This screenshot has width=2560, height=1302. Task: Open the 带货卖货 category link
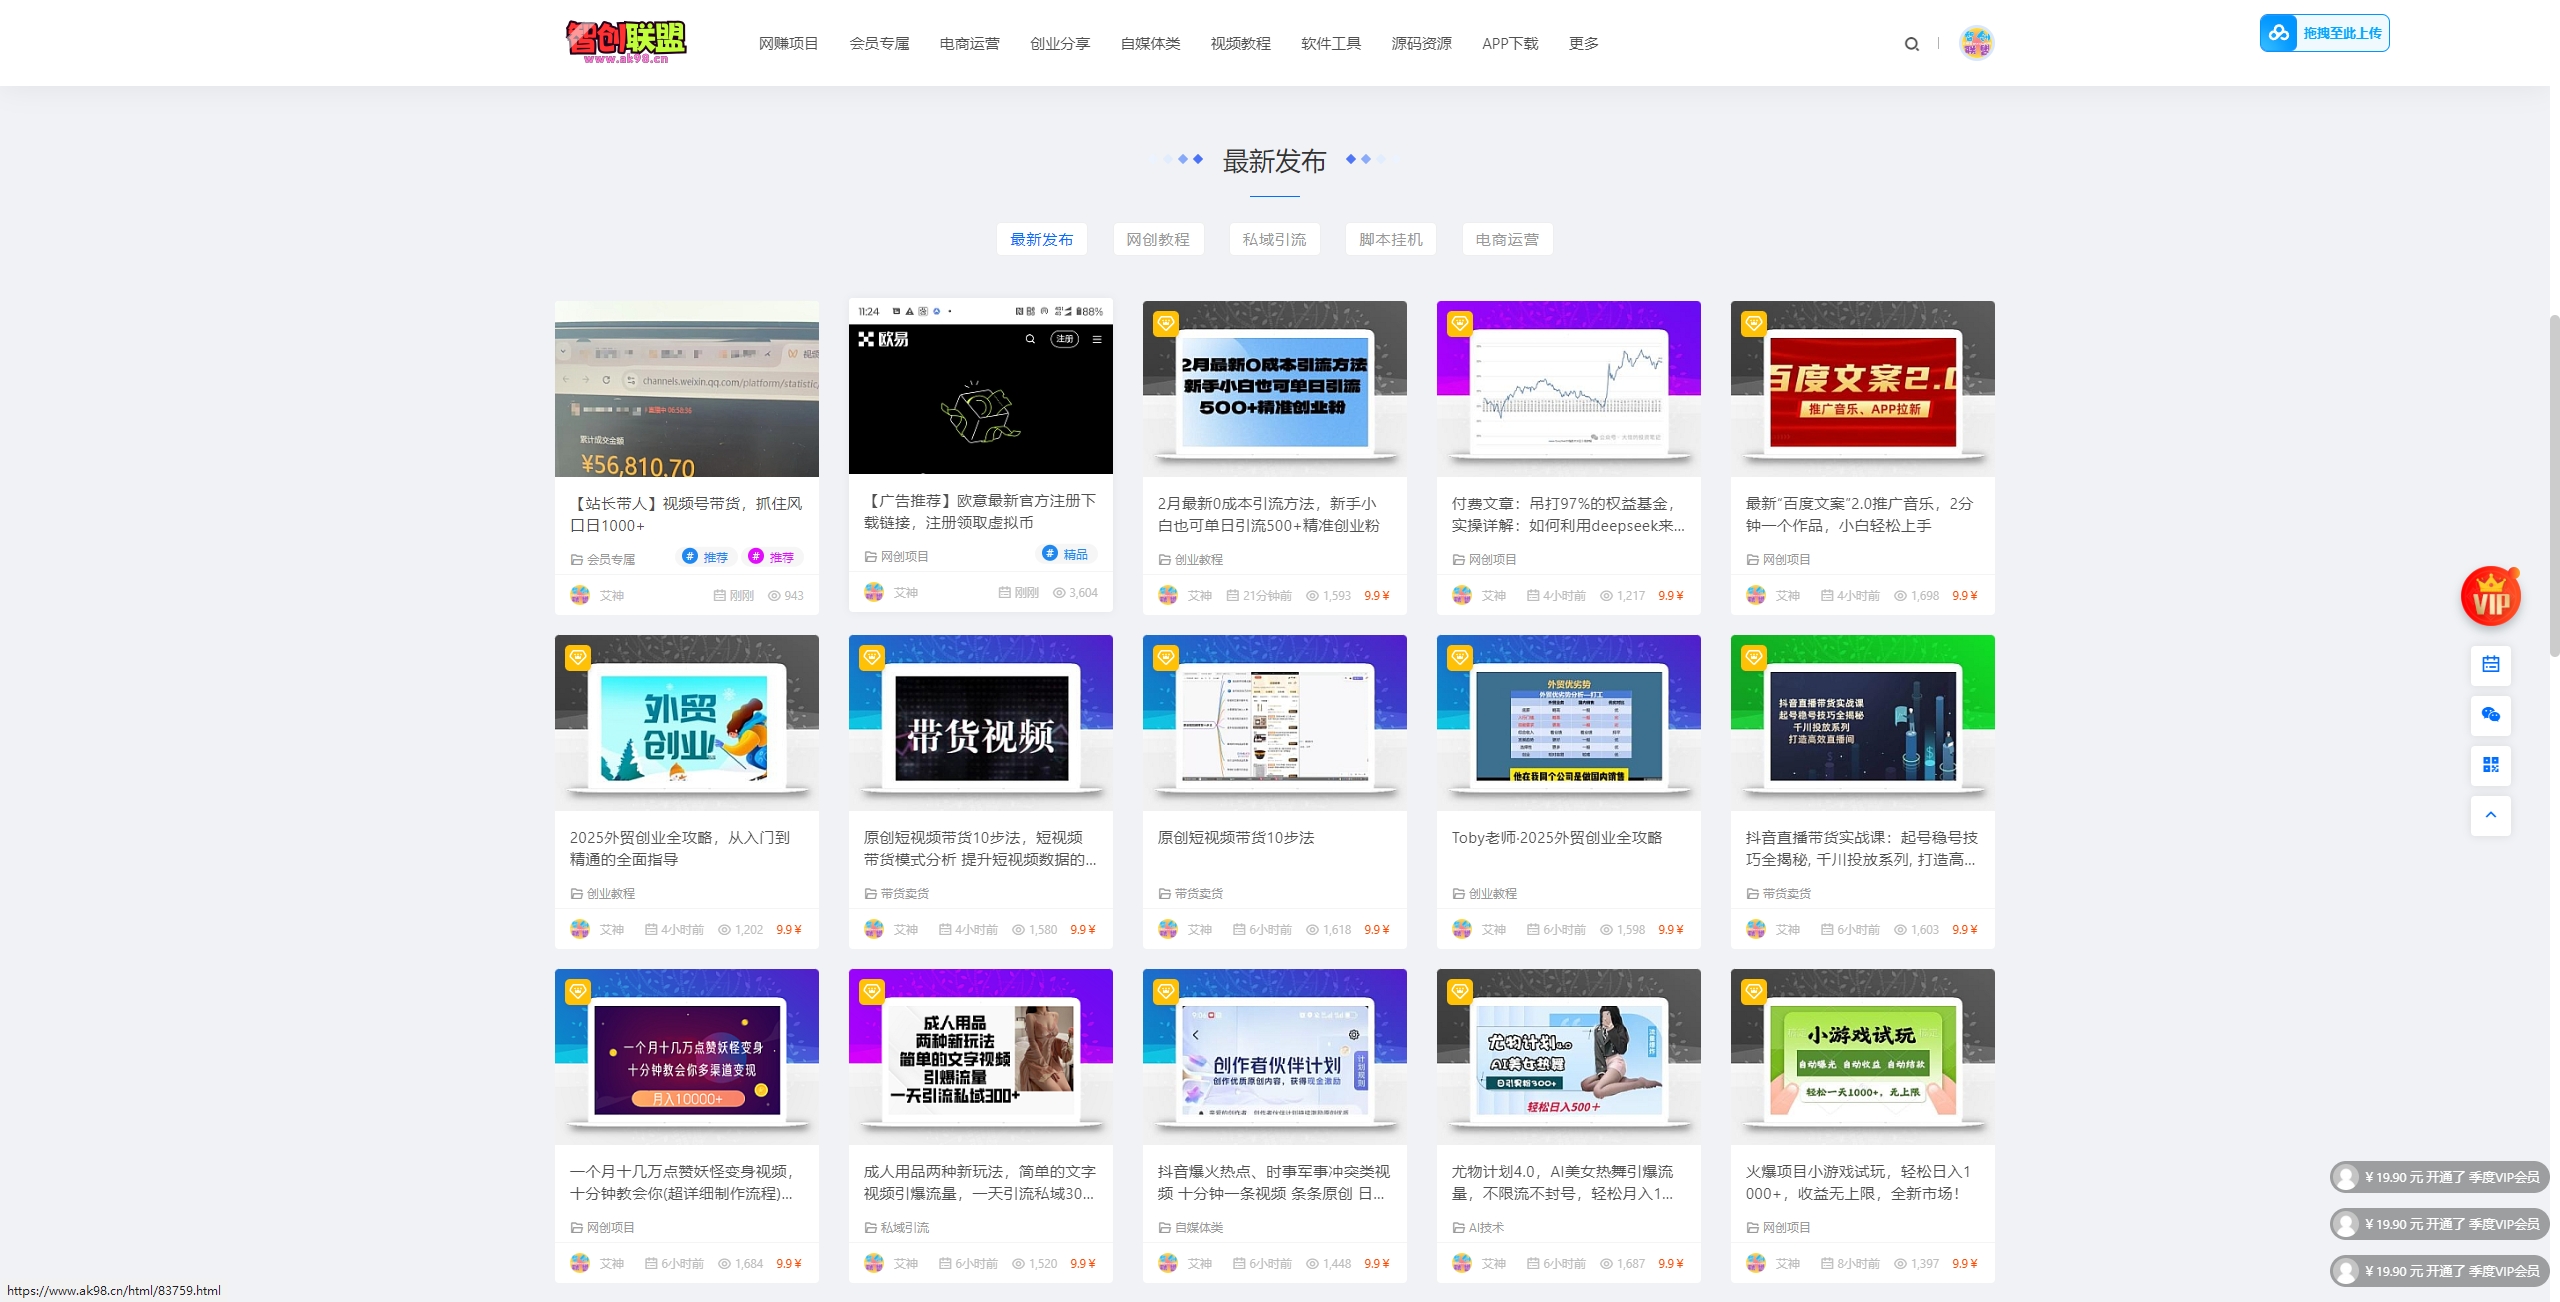point(907,893)
